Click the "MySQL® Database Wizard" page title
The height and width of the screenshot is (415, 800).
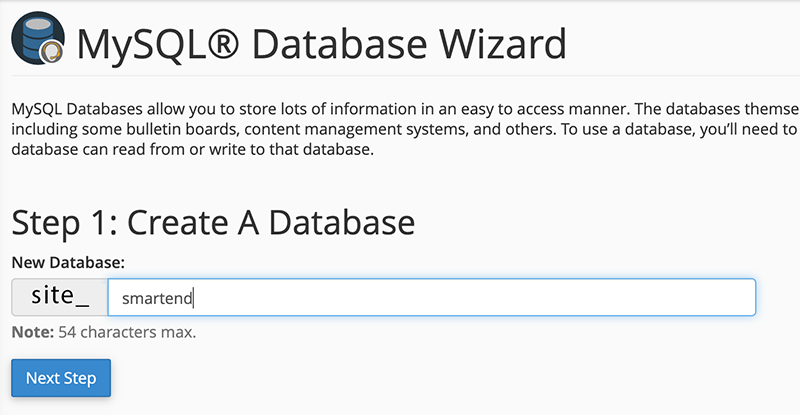(320, 43)
